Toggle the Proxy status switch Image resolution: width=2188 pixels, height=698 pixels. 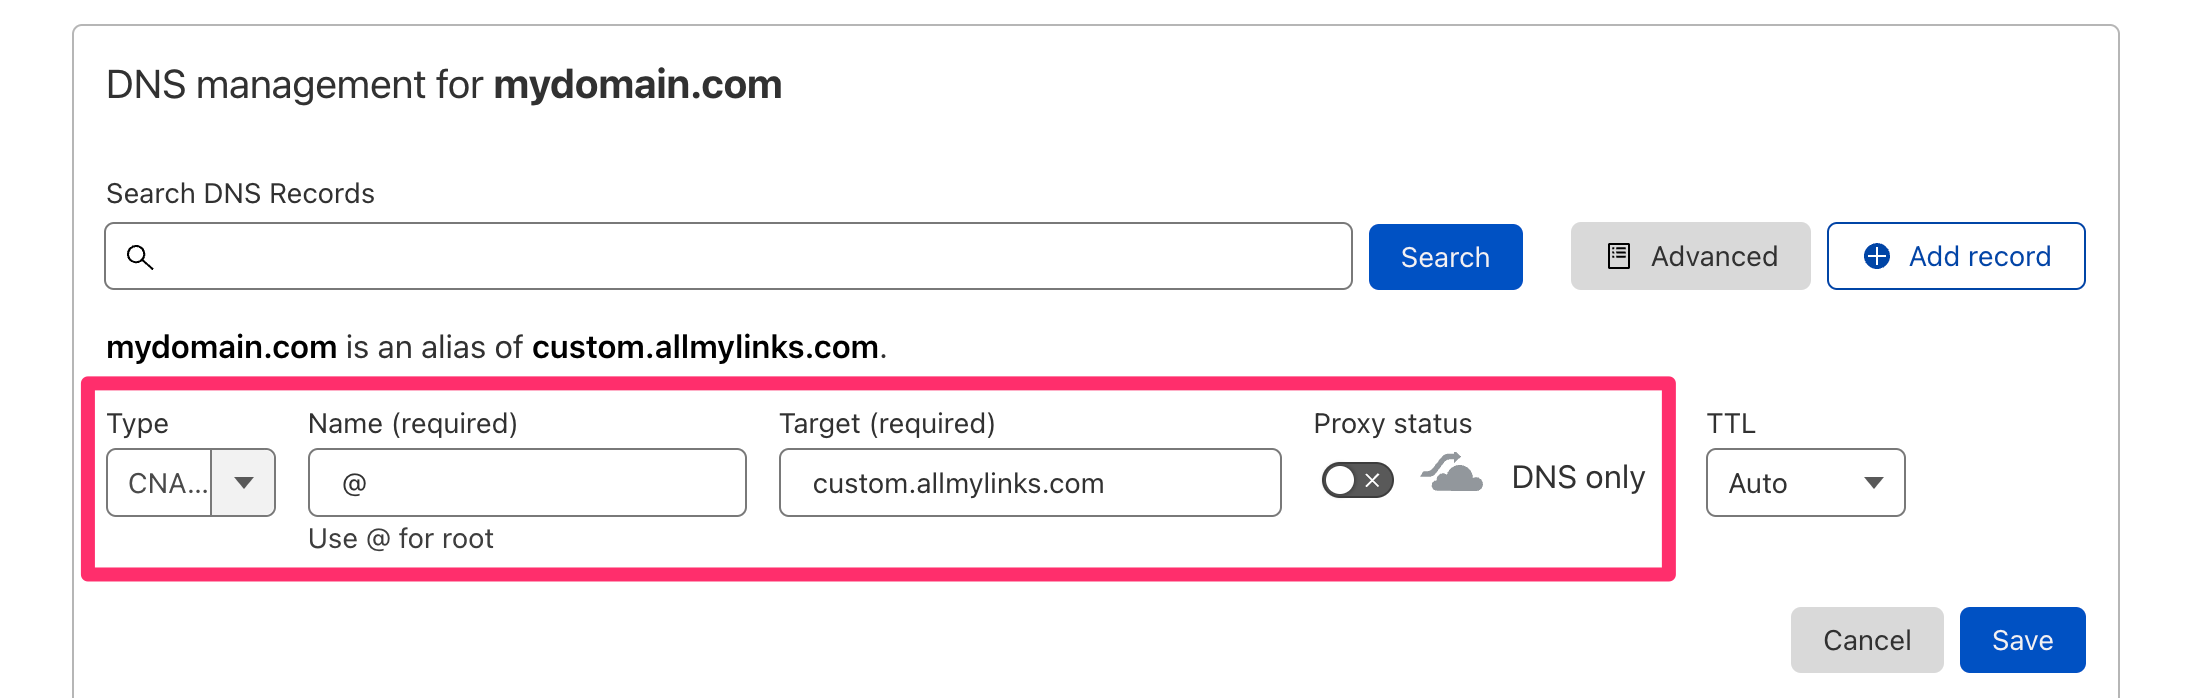coord(1357,481)
